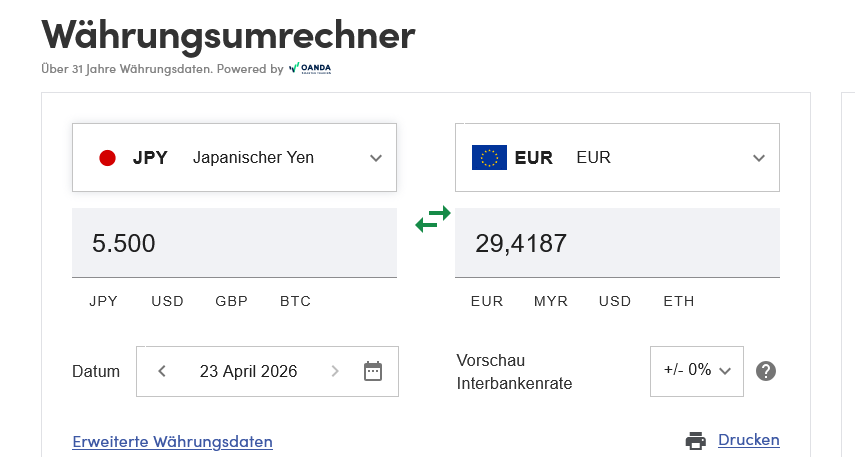Click the European Union flag icon
855x457 pixels.
click(x=489, y=157)
